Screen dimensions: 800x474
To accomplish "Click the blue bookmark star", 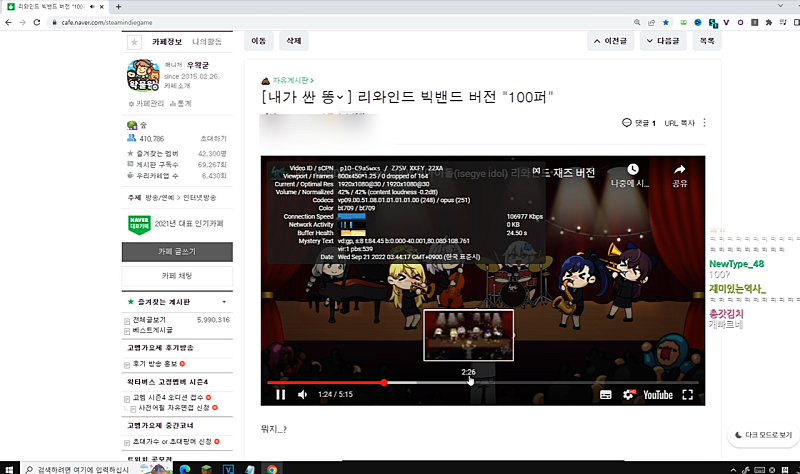I will [666, 22].
